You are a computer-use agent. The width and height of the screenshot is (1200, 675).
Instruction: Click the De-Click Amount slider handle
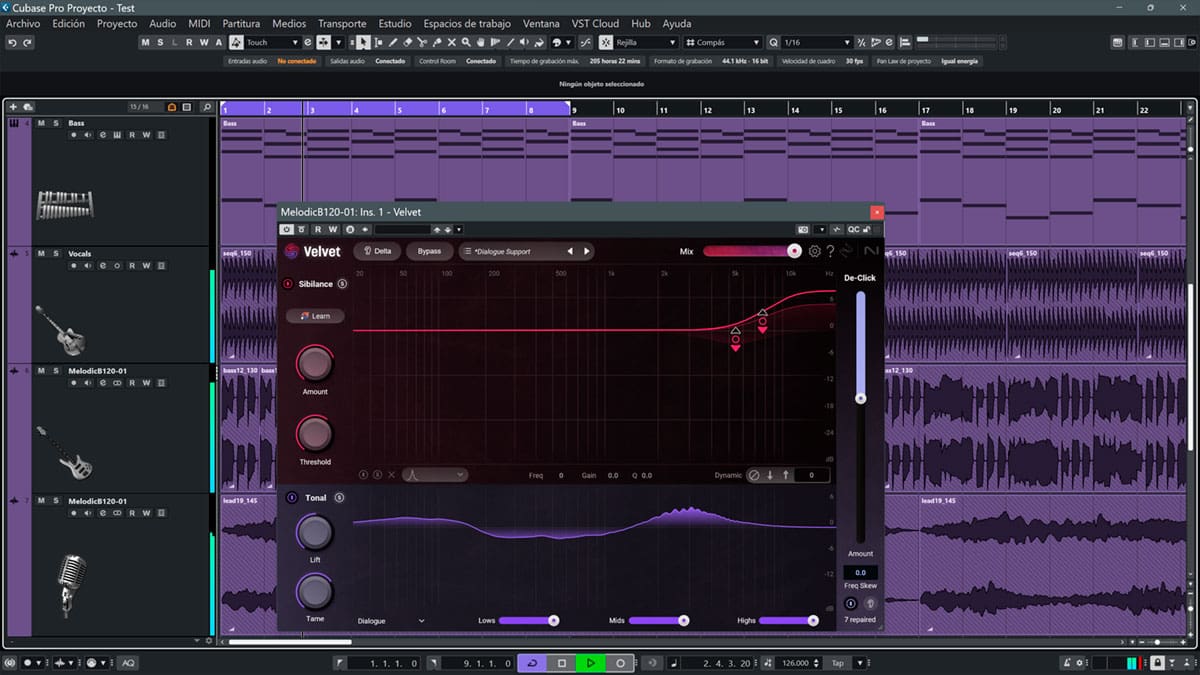[859, 398]
